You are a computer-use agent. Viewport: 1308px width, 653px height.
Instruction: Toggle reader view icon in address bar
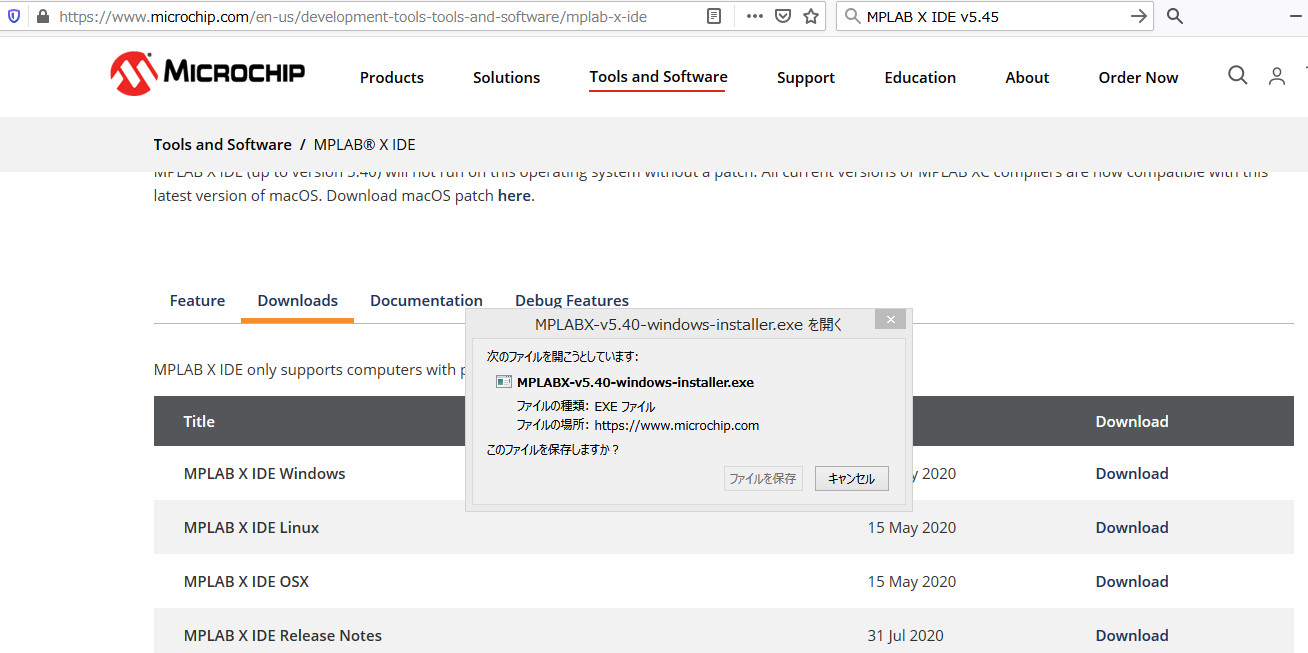713,16
